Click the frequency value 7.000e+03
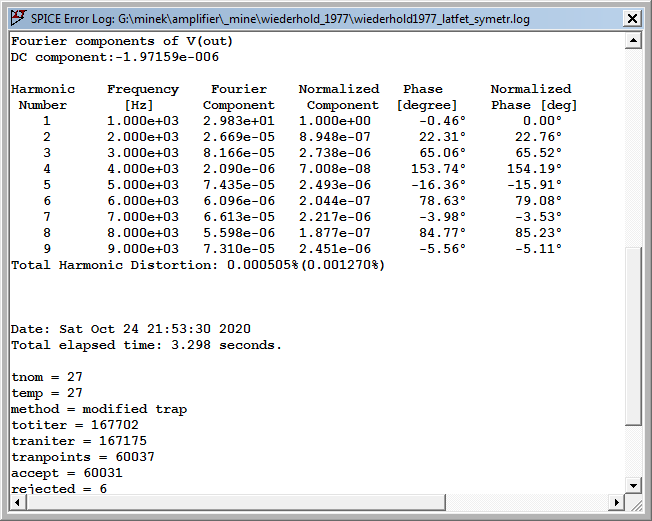 click(x=143, y=217)
